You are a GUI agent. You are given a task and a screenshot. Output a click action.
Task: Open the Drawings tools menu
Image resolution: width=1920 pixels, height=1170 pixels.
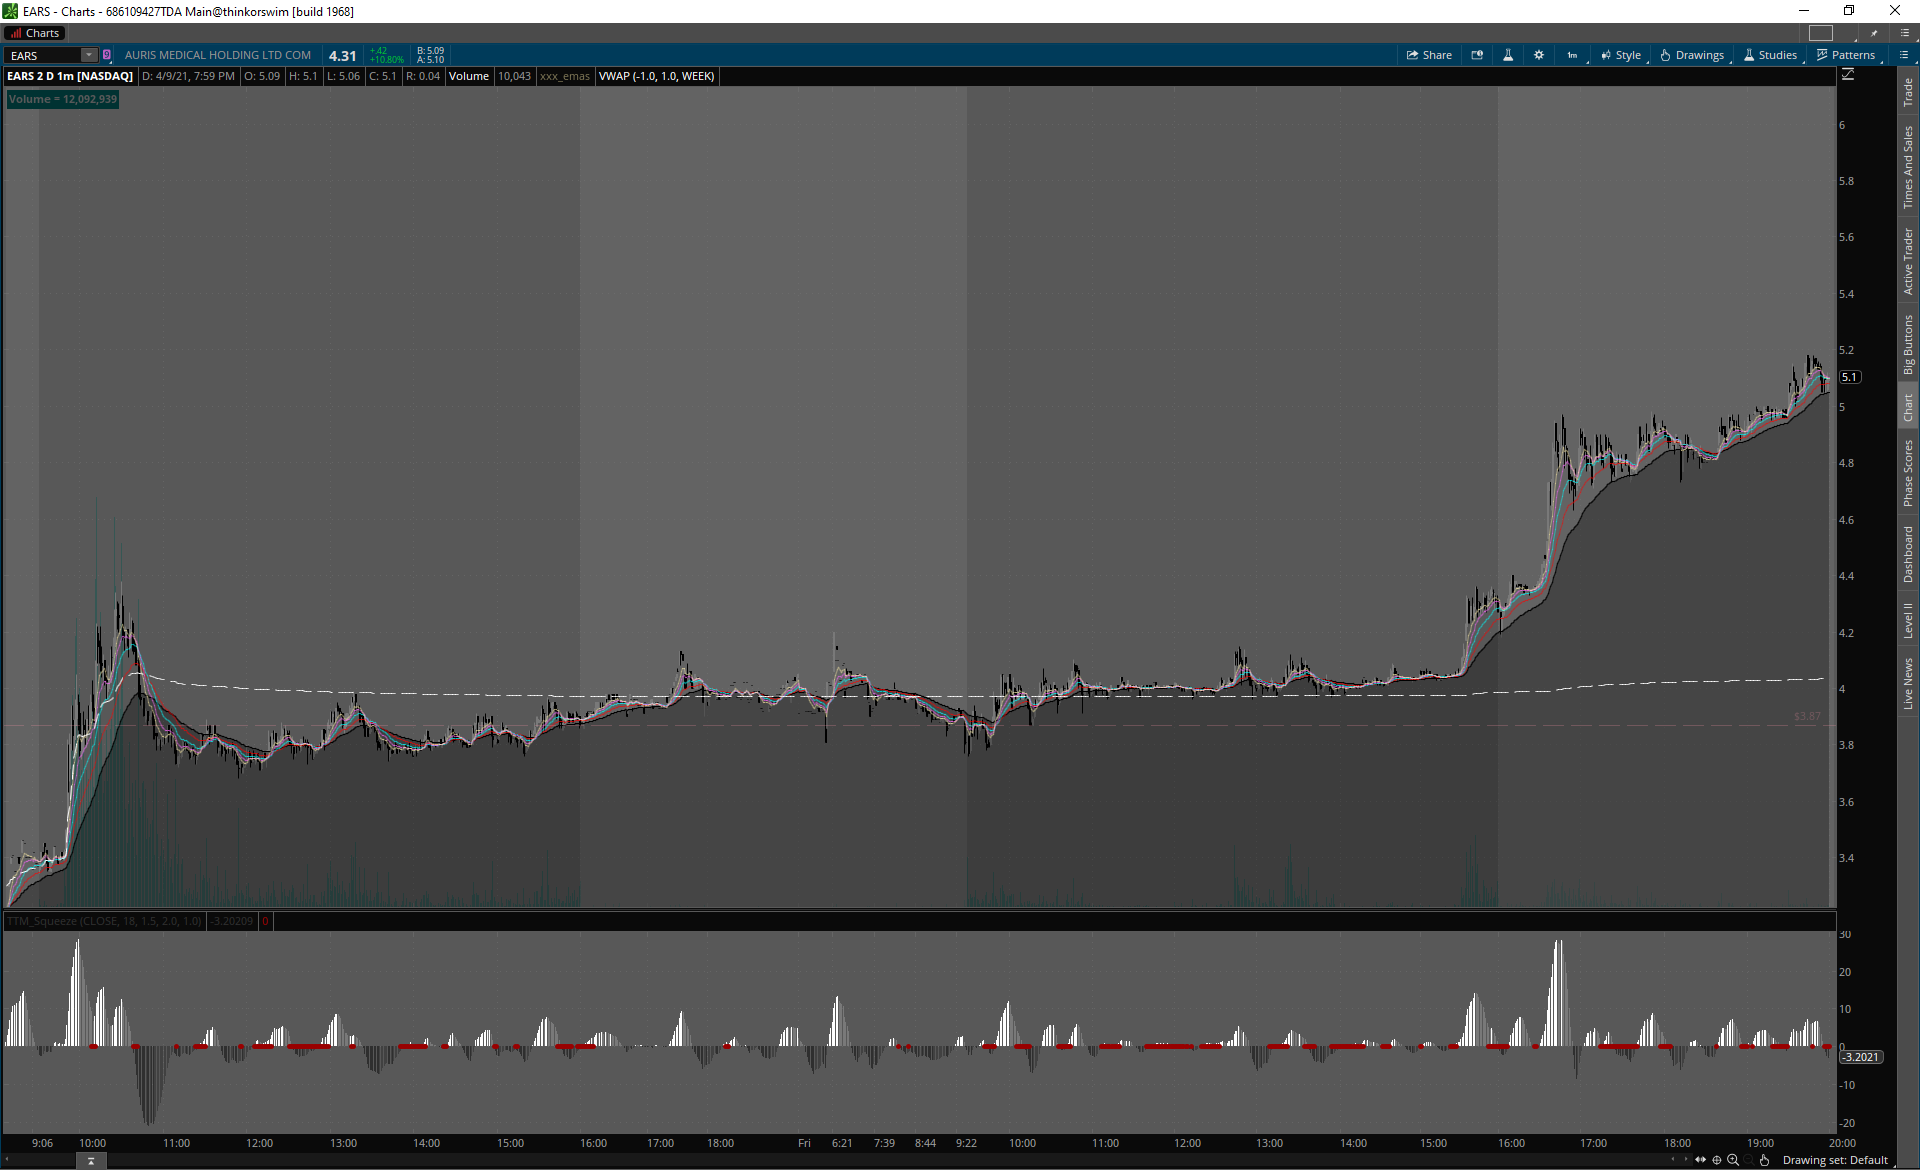[x=1692, y=55]
